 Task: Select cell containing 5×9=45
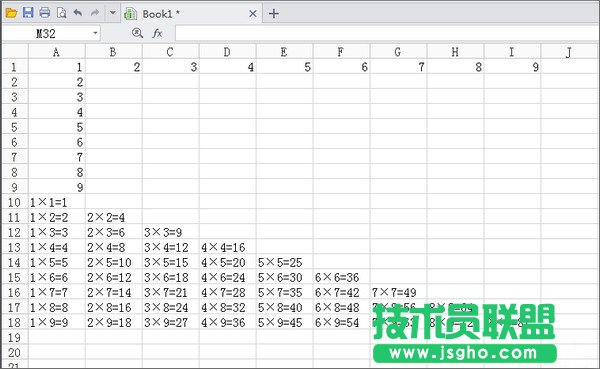pos(284,322)
